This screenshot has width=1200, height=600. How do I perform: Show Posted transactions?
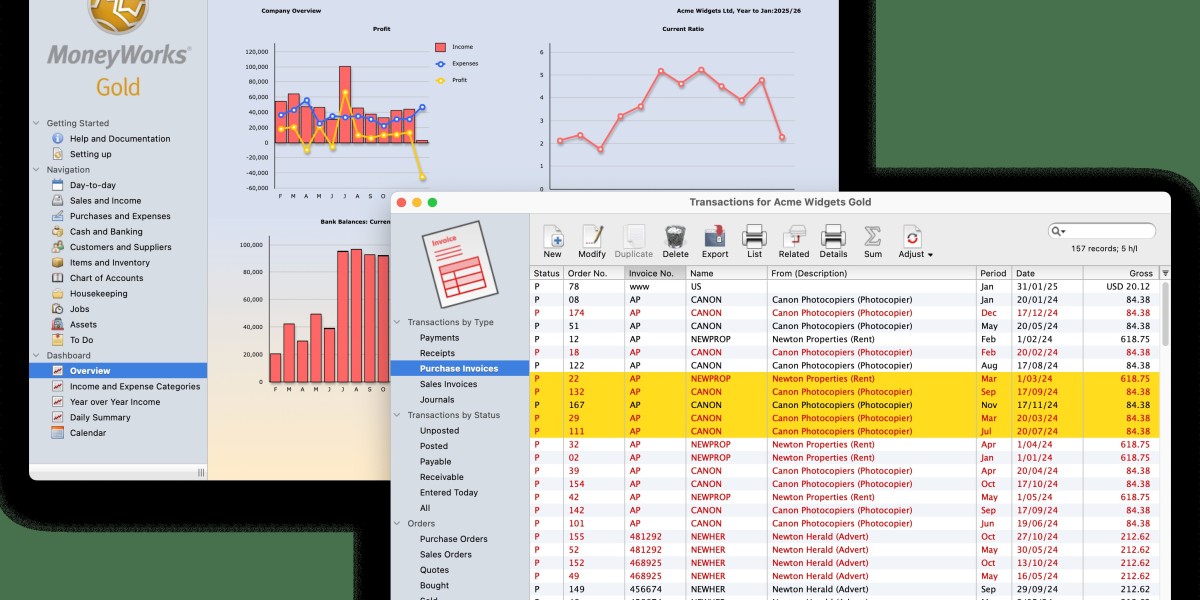click(434, 446)
